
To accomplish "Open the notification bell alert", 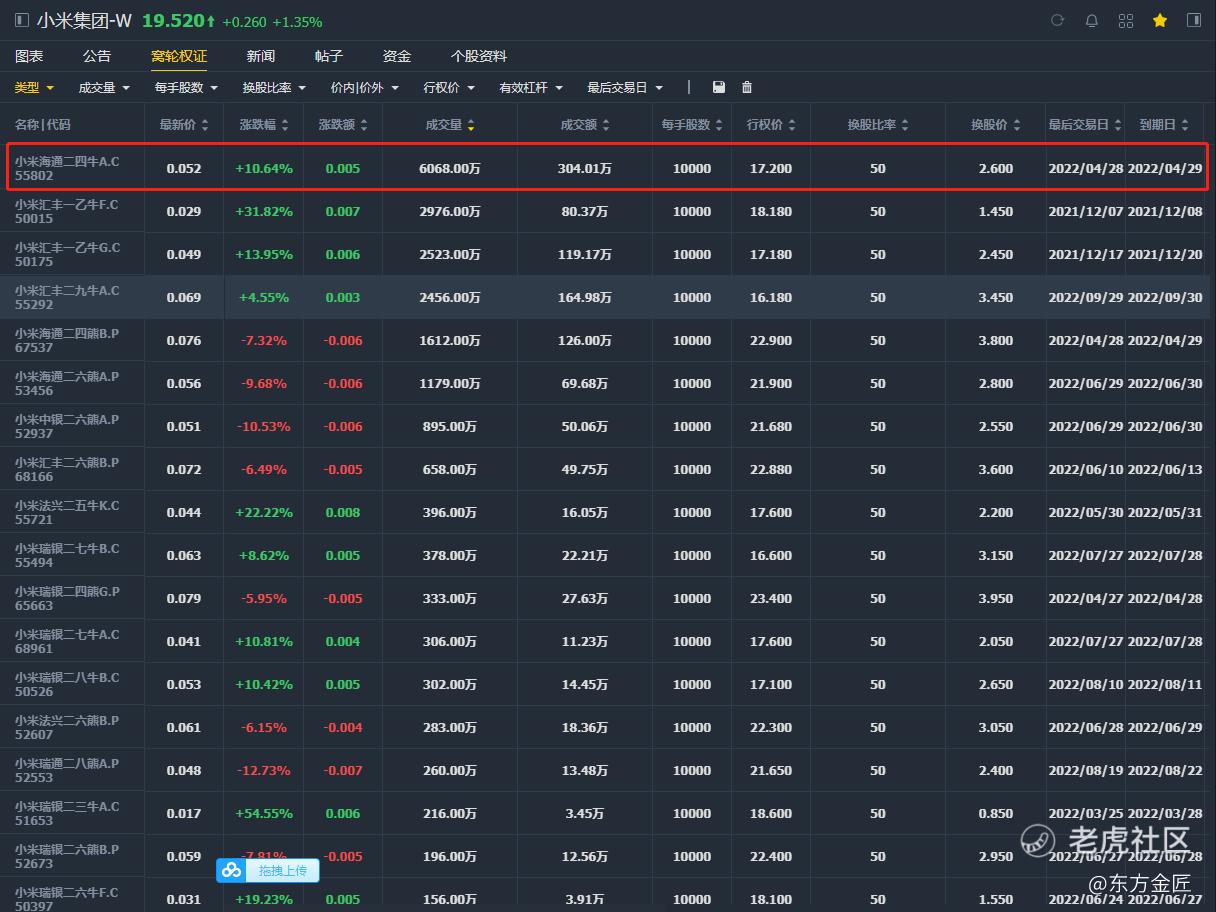I will (1092, 21).
